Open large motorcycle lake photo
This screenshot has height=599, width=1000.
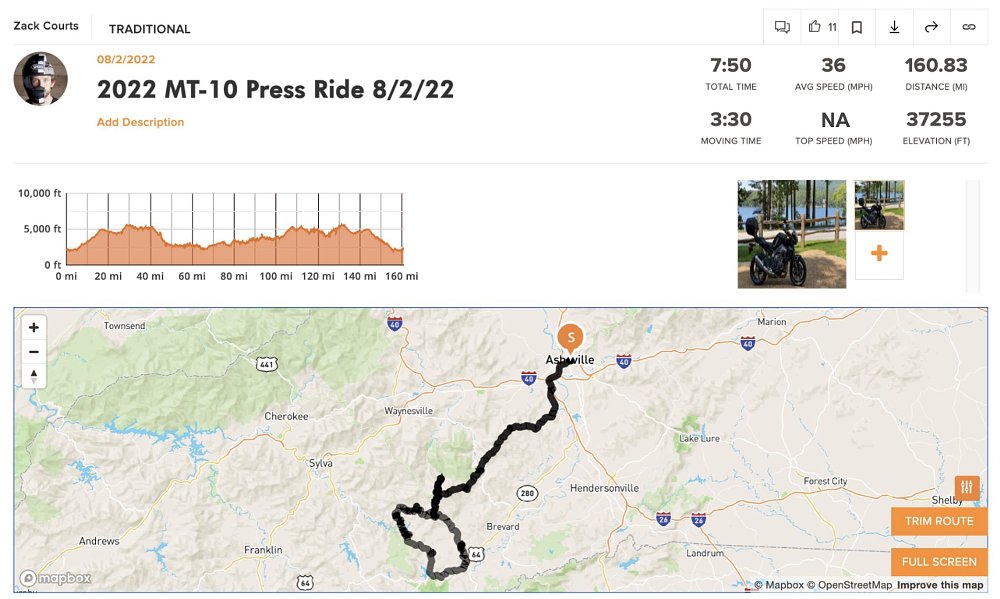(x=791, y=234)
